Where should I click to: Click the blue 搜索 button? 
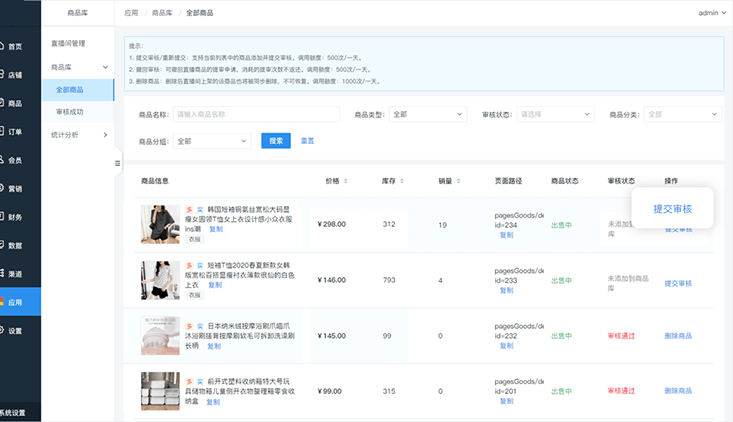tap(276, 141)
